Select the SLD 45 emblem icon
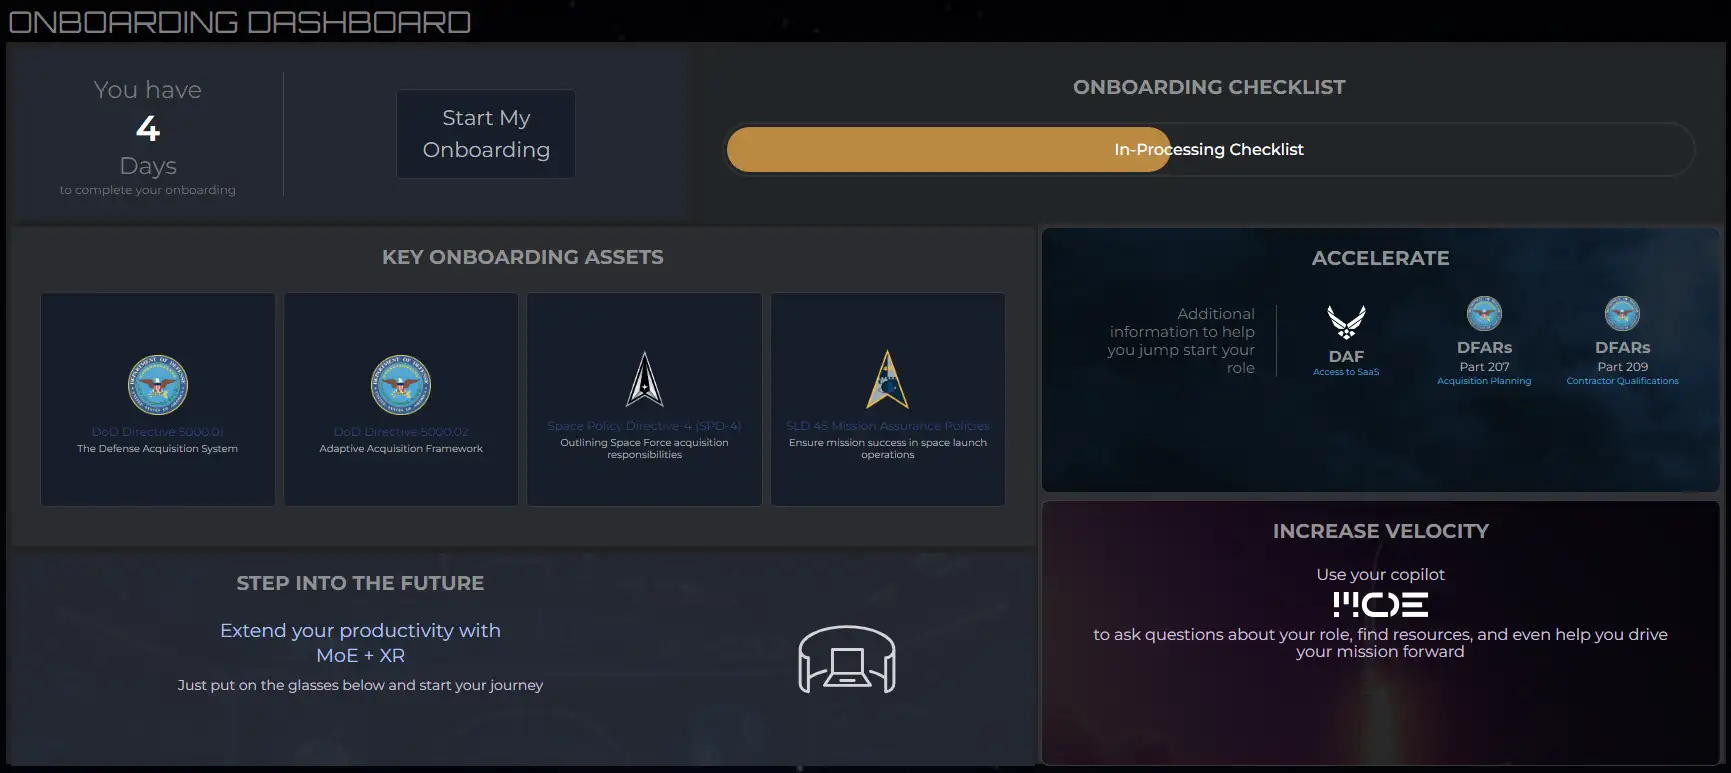 [887, 379]
